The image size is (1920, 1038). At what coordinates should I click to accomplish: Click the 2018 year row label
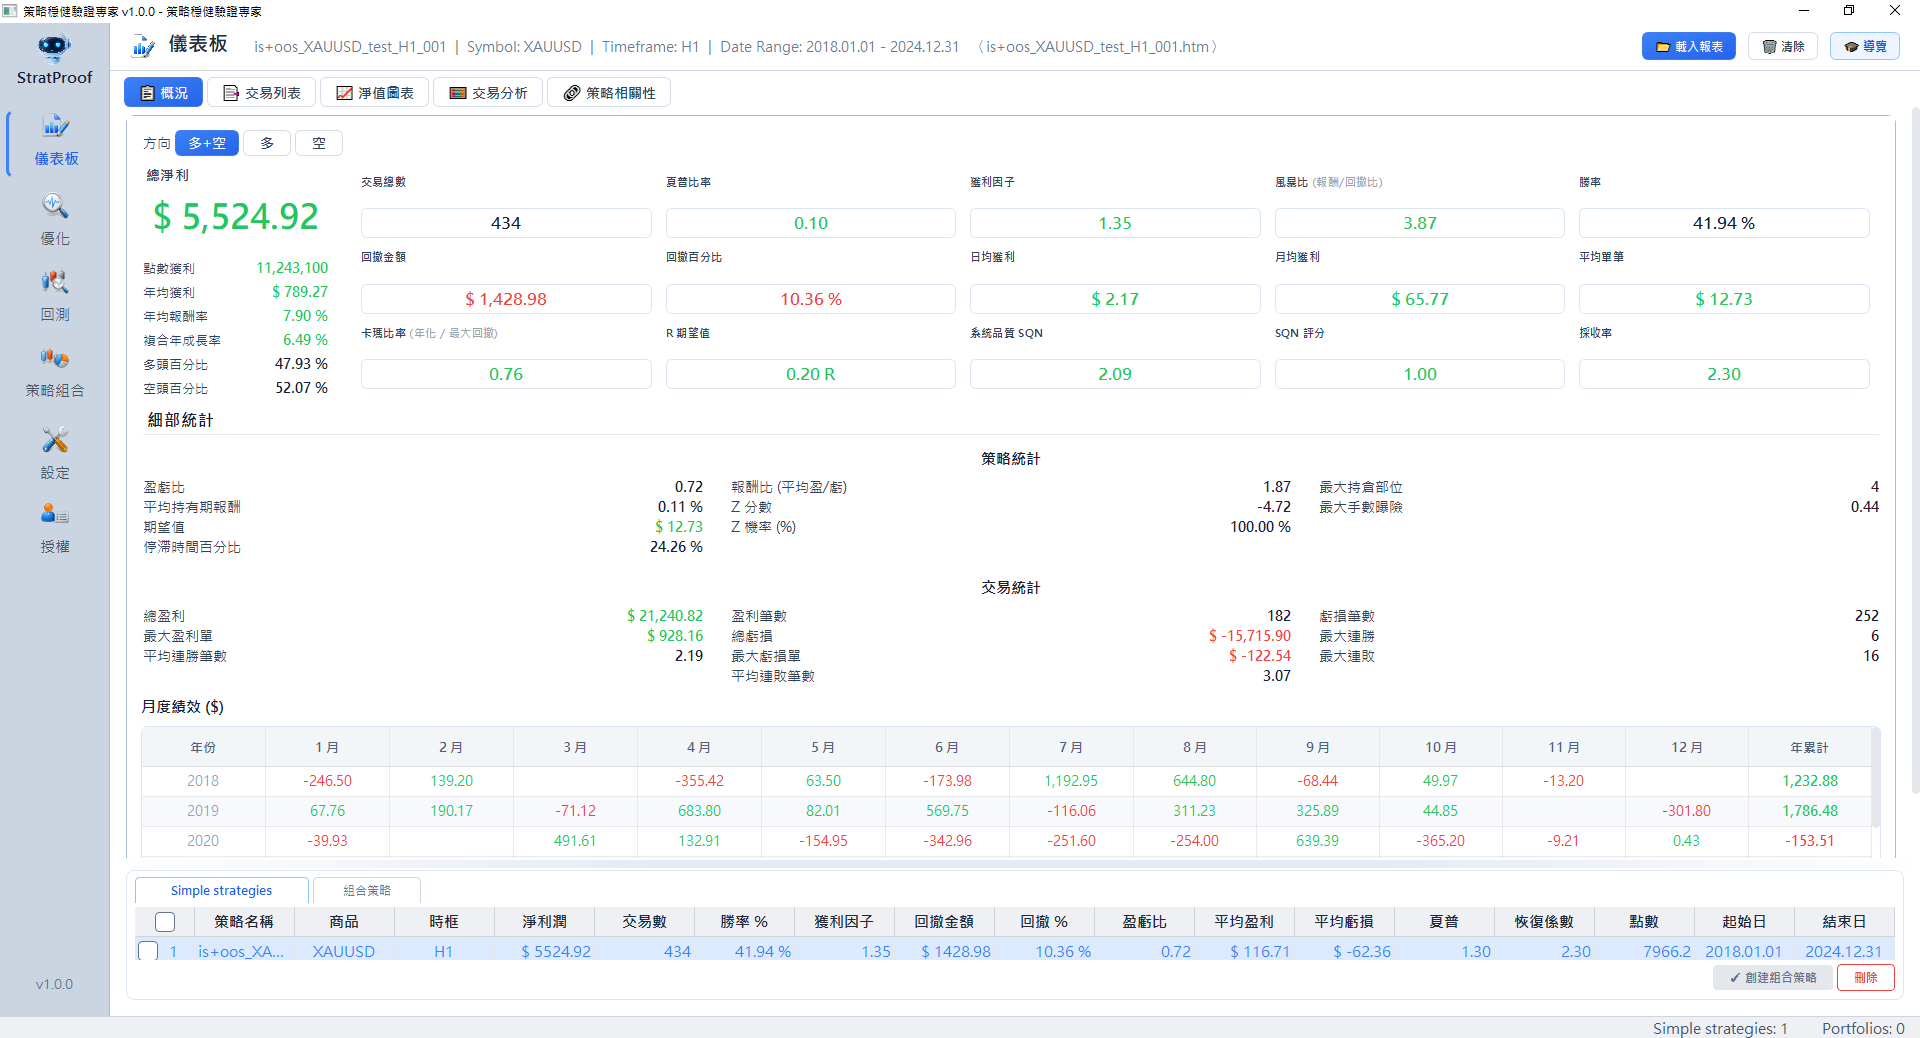point(203,781)
